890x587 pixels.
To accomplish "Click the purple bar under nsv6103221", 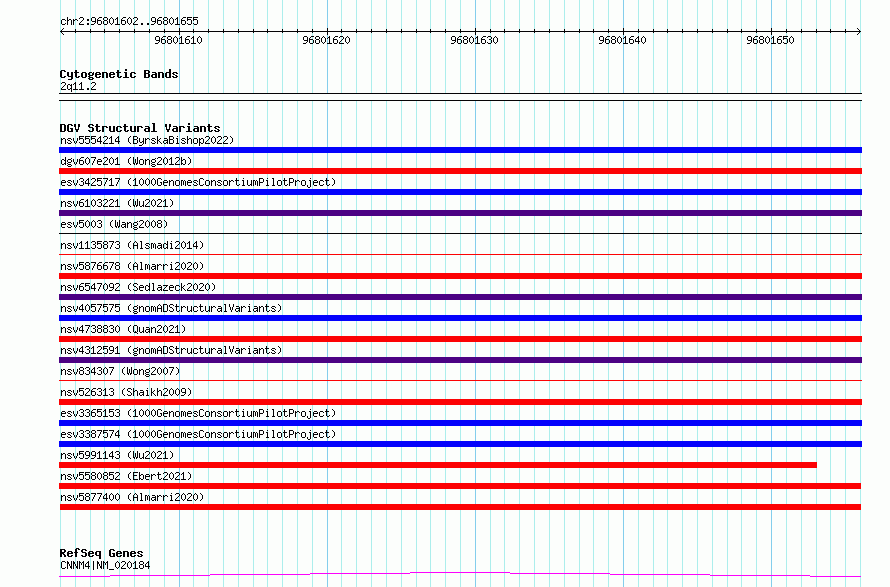I will [x=460, y=213].
